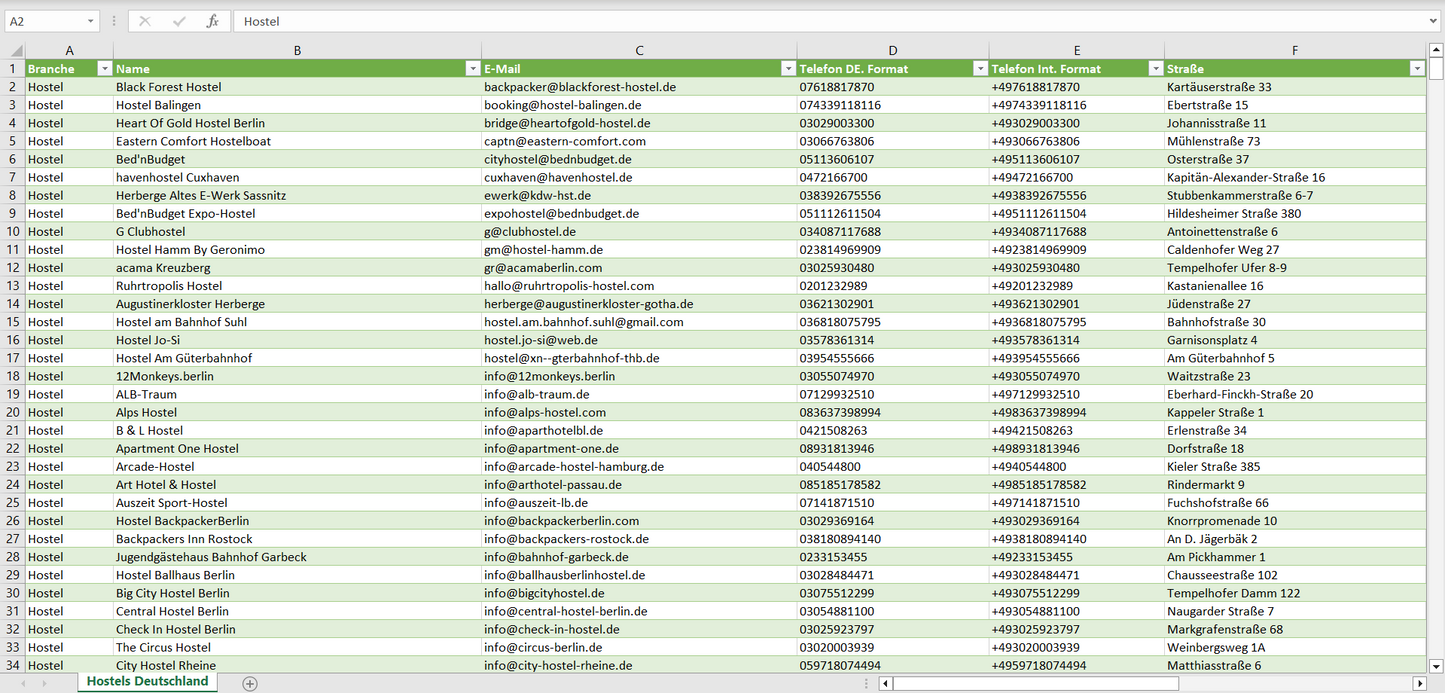Select the column C header
This screenshot has height=693, width=1445.
click(x=639, y=51)
